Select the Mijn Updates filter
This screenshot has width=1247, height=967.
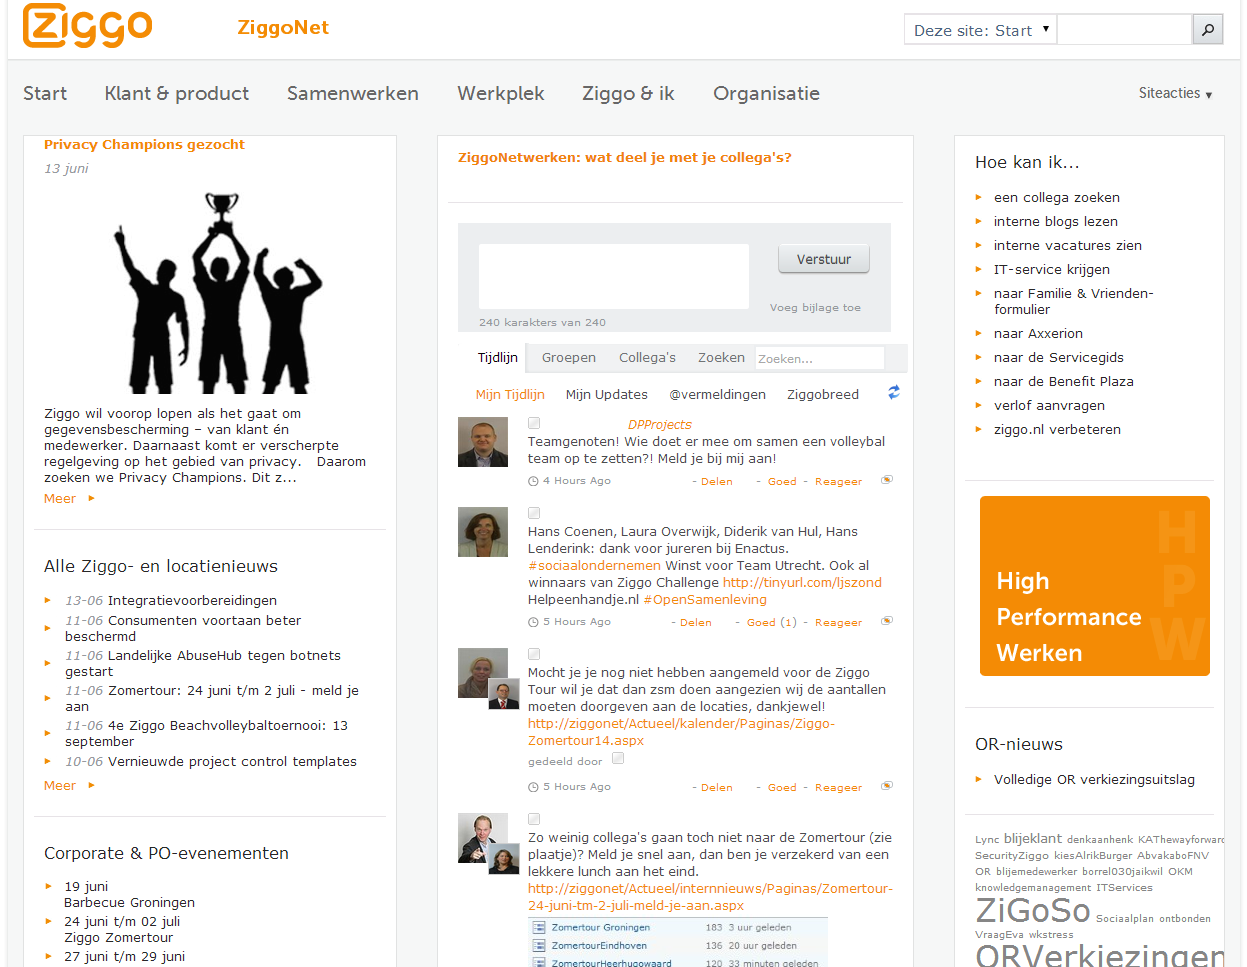pos(607,394)
